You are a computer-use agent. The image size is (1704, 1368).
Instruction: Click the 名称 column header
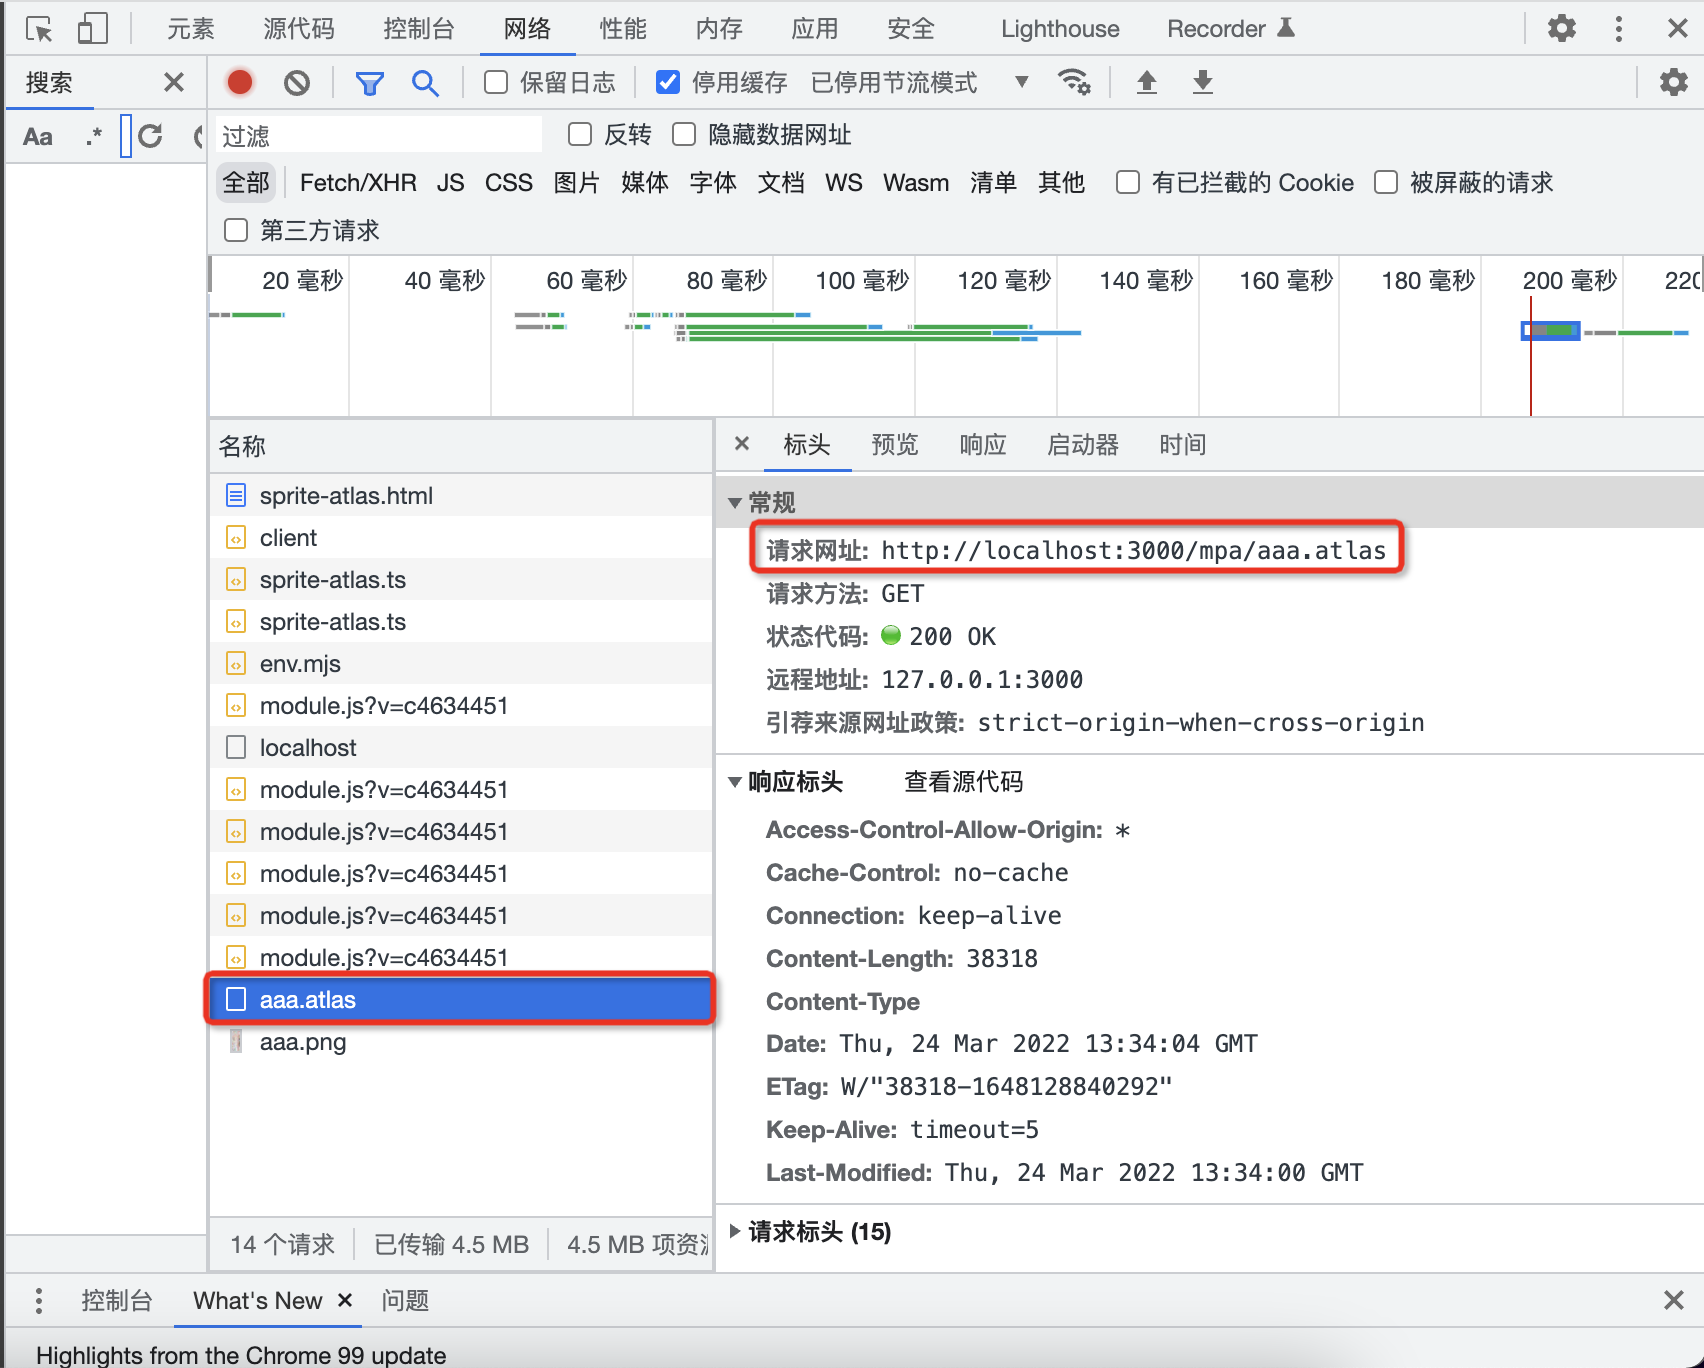pos(461,446)
